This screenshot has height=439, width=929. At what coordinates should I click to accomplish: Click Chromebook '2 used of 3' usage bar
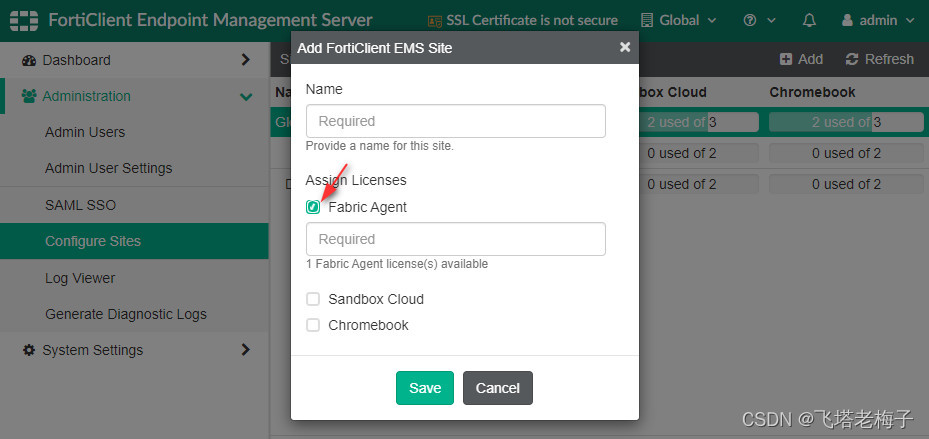click(846, 123)
